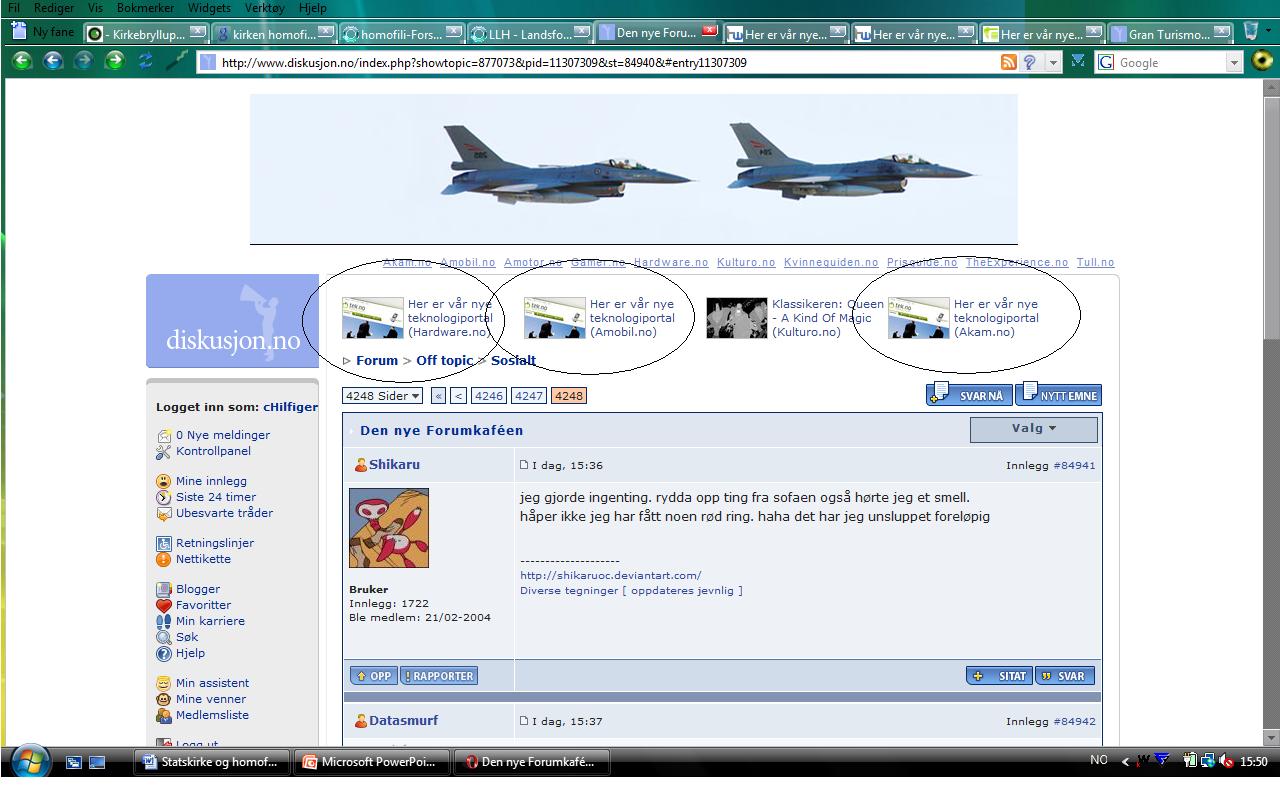
Task: Click the NYTT EMNE button
Action: pyautogui.click(x=1058, y=395)
